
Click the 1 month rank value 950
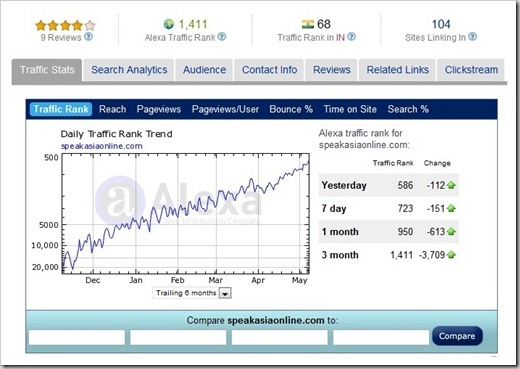tap(405, 232)
